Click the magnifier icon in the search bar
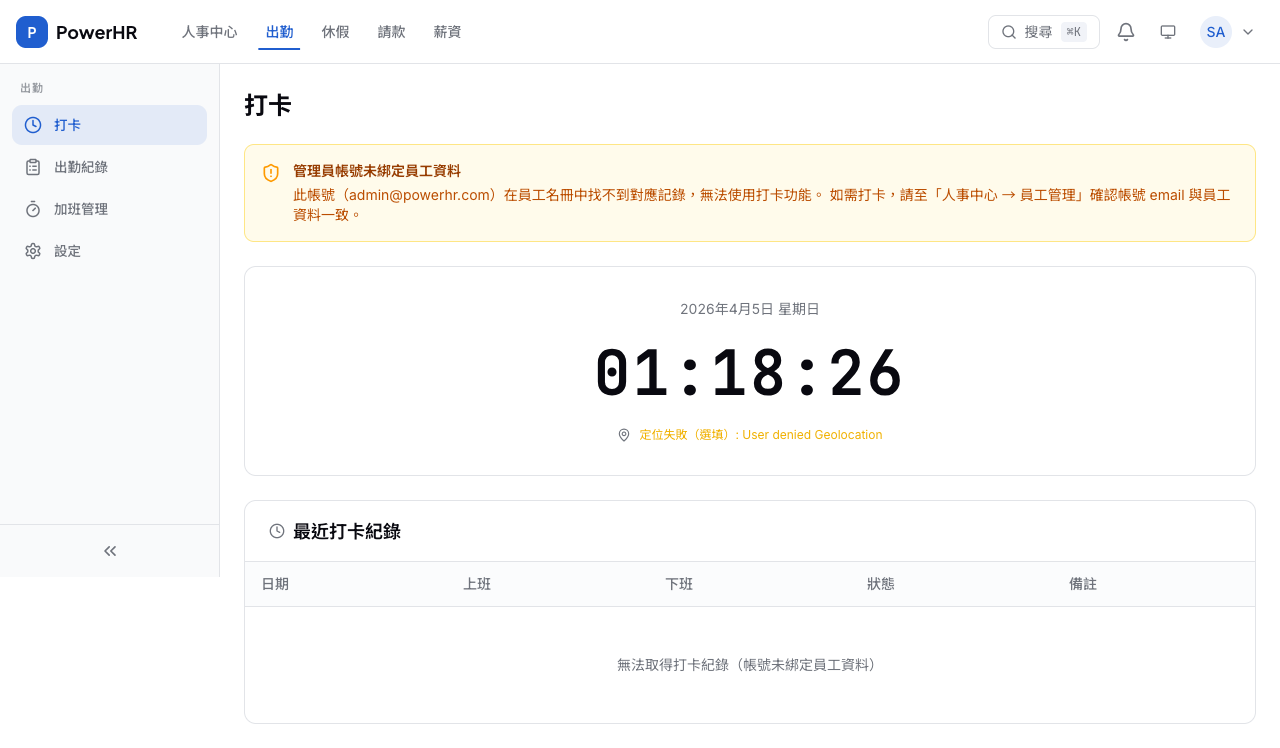 [1009, 31]
